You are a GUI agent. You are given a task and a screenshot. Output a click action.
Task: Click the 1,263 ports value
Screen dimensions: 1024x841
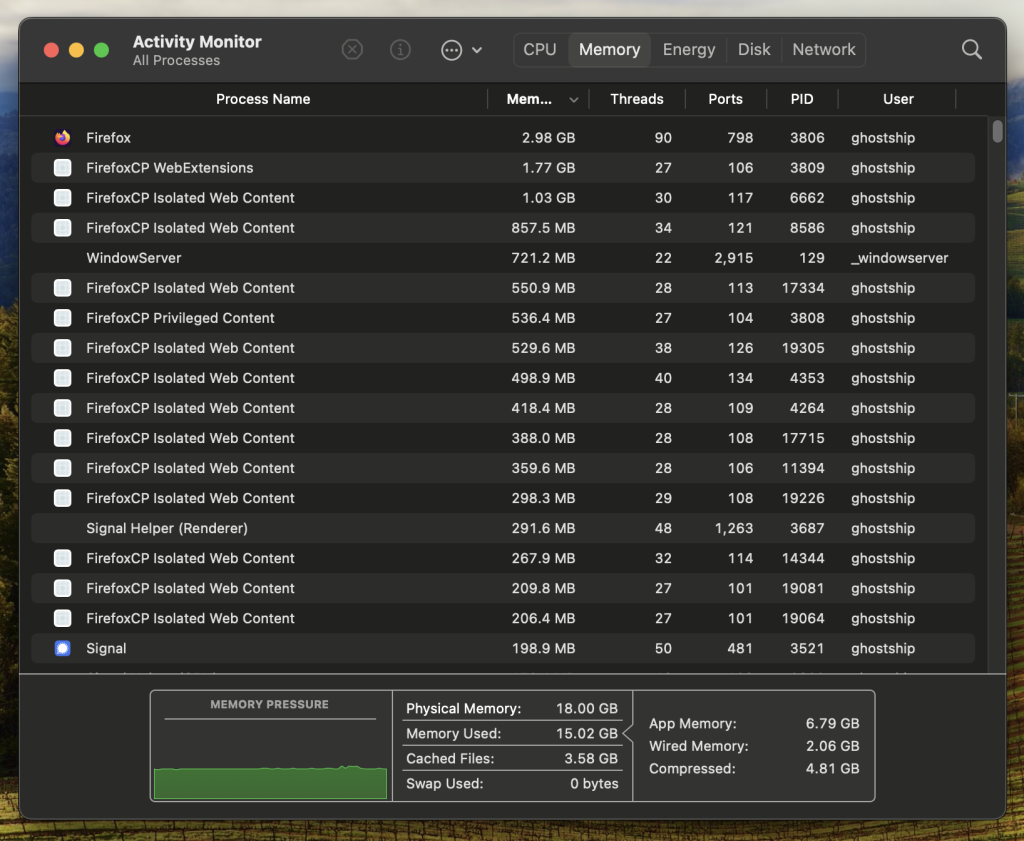tap(733, 528)
